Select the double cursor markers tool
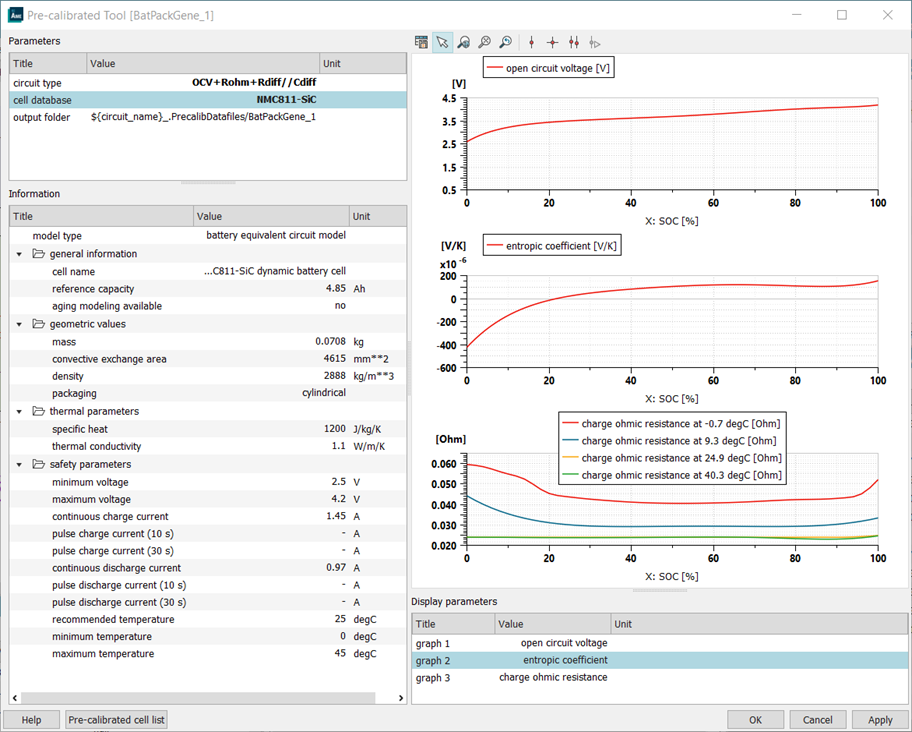This screenshot has width=912, height=732. pos(573,42)
